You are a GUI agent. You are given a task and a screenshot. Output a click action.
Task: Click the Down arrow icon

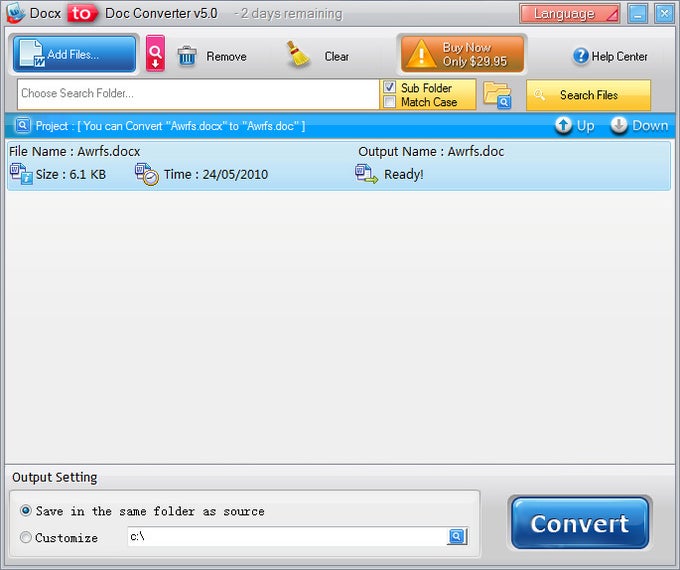tap(619, 125)
